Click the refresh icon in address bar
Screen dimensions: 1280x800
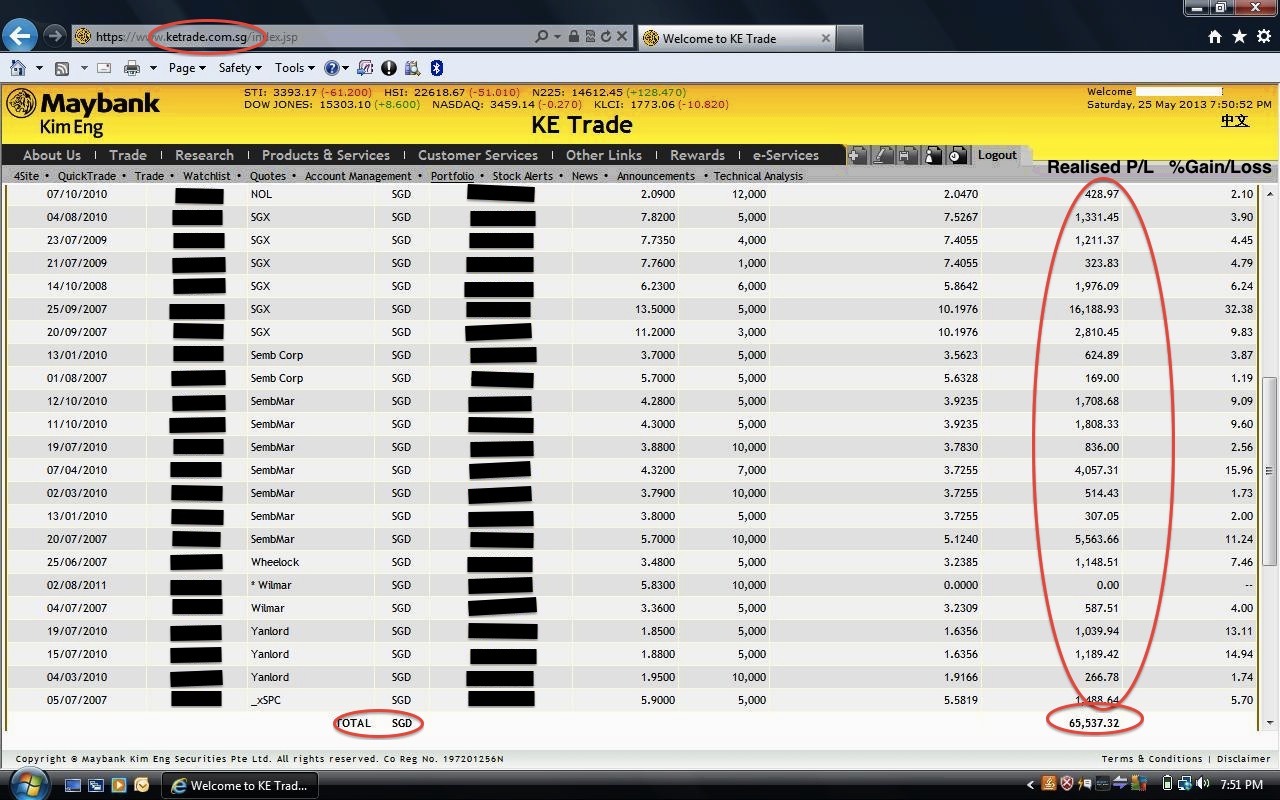605,37
